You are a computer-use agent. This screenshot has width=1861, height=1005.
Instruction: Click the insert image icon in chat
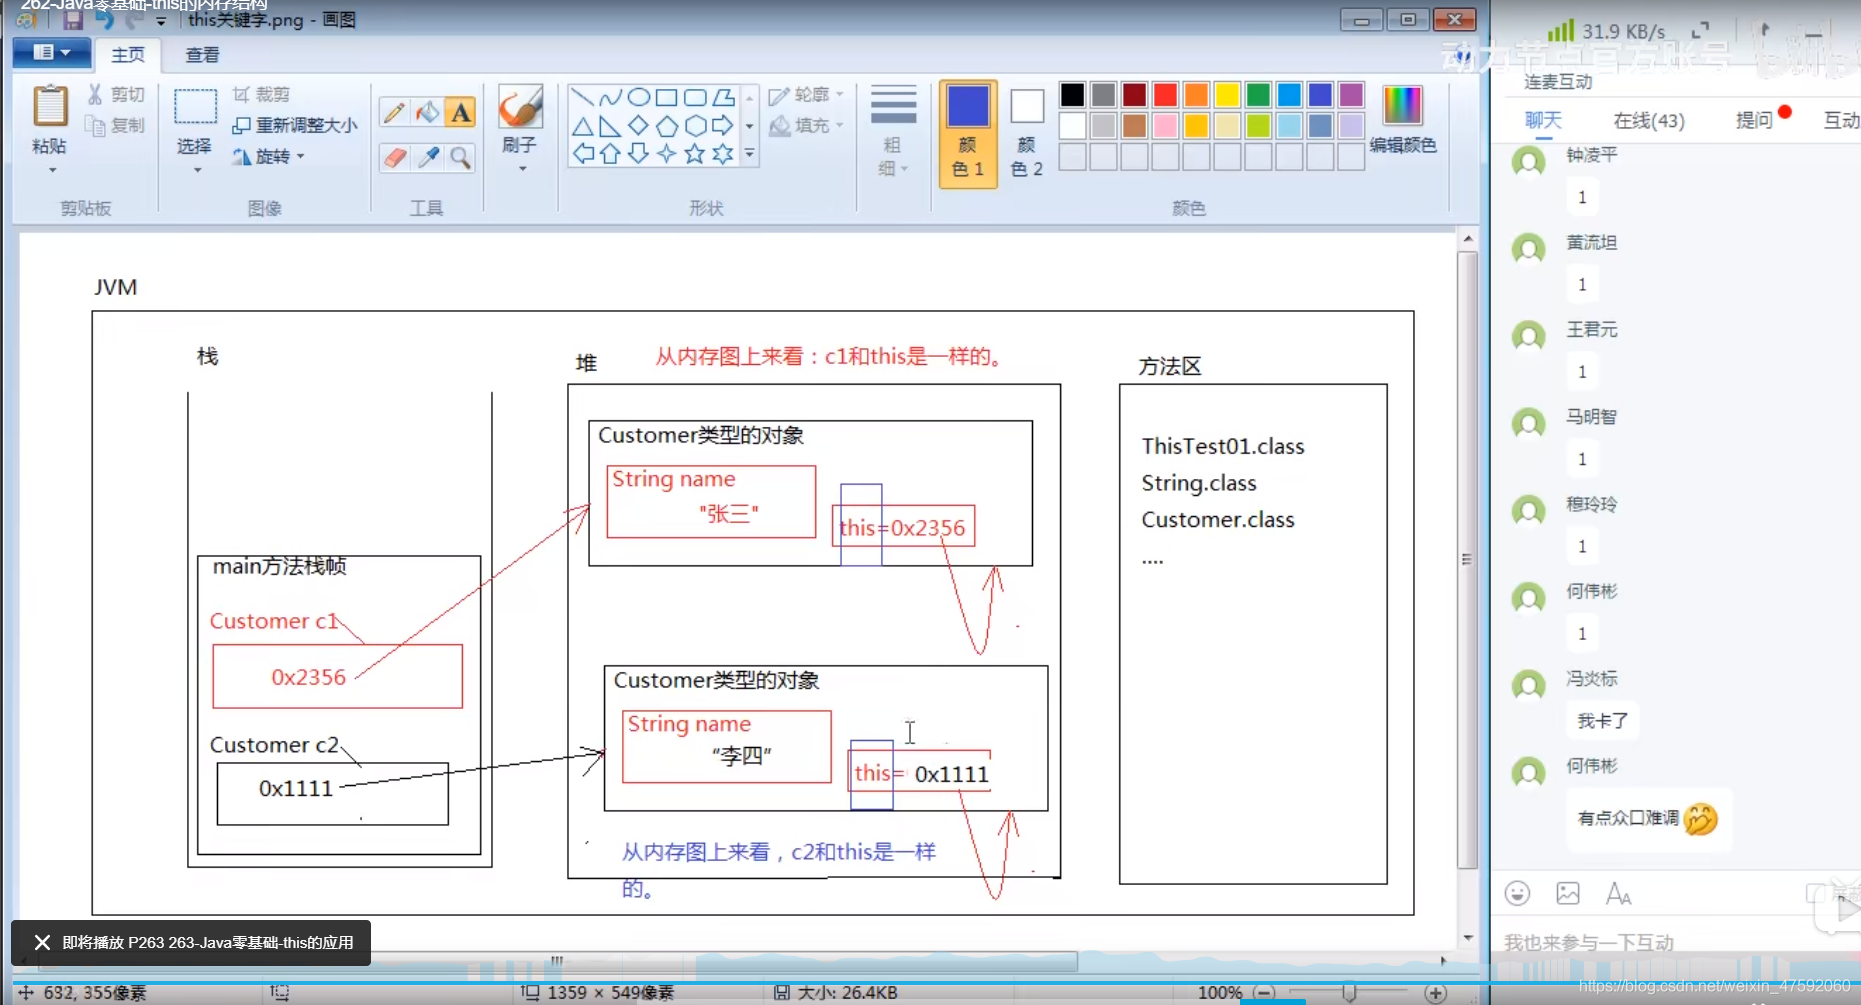click(x=1568, y=893)
